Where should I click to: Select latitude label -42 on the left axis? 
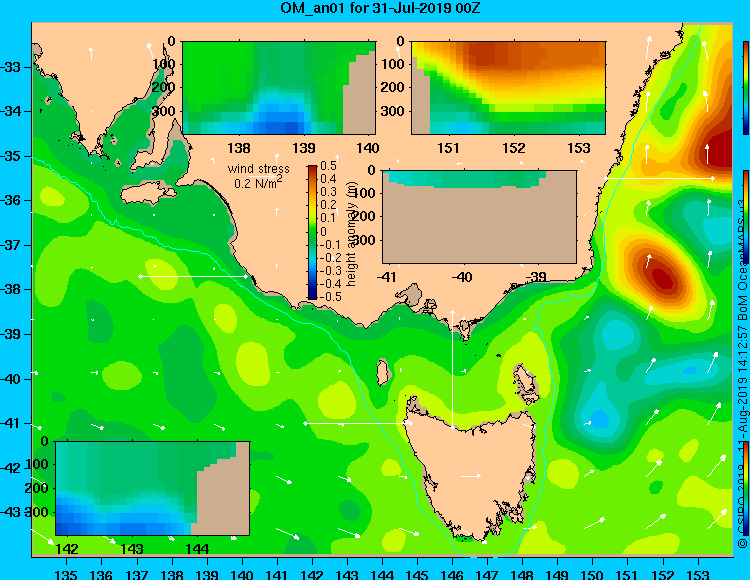click(10, 468)
